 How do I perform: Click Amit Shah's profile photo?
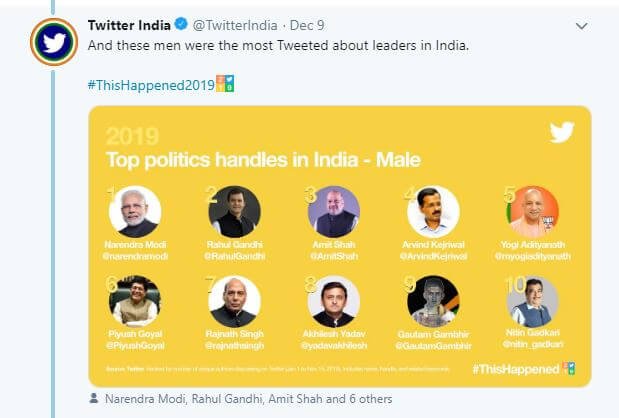[334, 212]
